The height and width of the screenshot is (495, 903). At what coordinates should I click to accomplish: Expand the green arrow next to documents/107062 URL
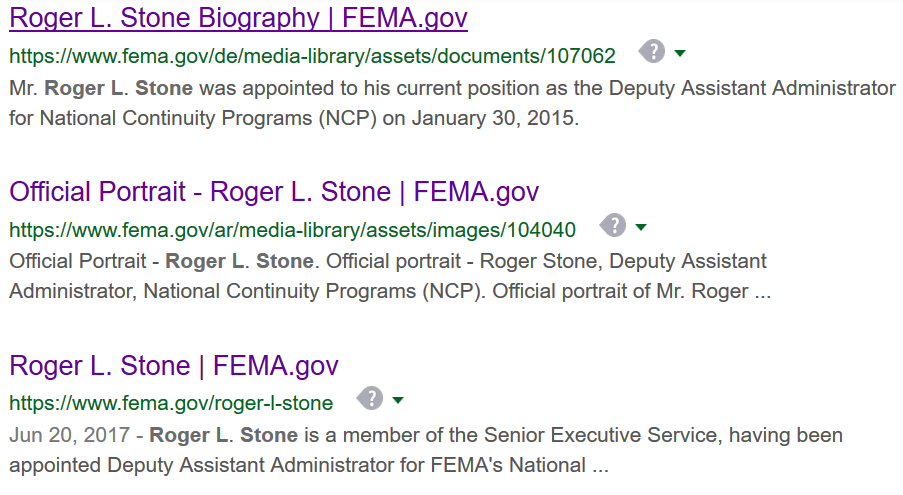tap(680, 54)
